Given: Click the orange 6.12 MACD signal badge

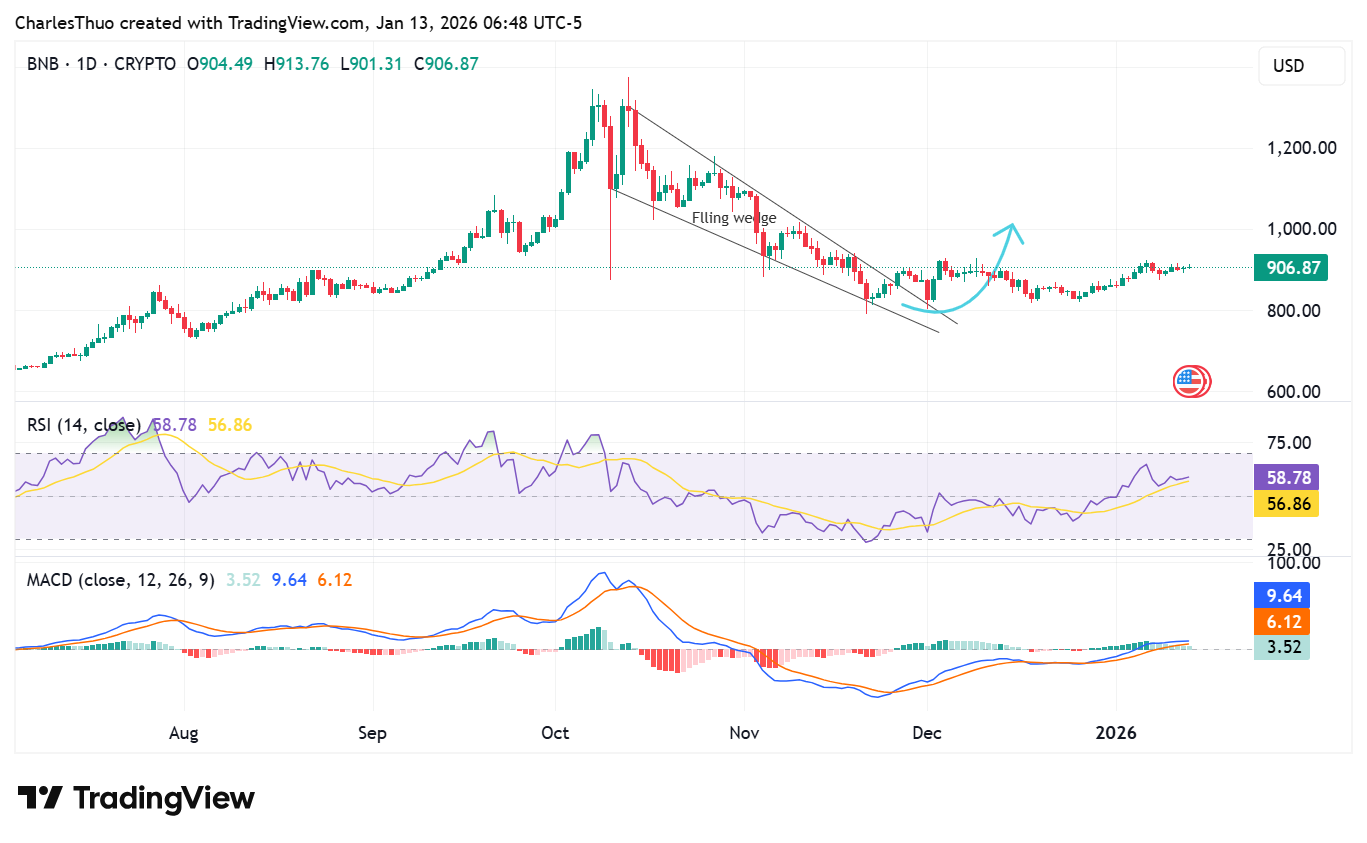Looking at the screenshot, I should pos(1281,621).
